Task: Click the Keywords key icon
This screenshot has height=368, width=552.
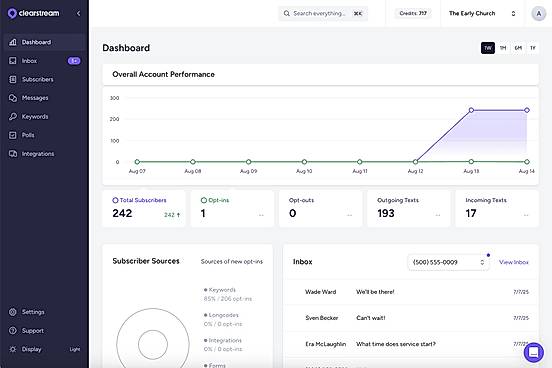Action: pos(13,117)
